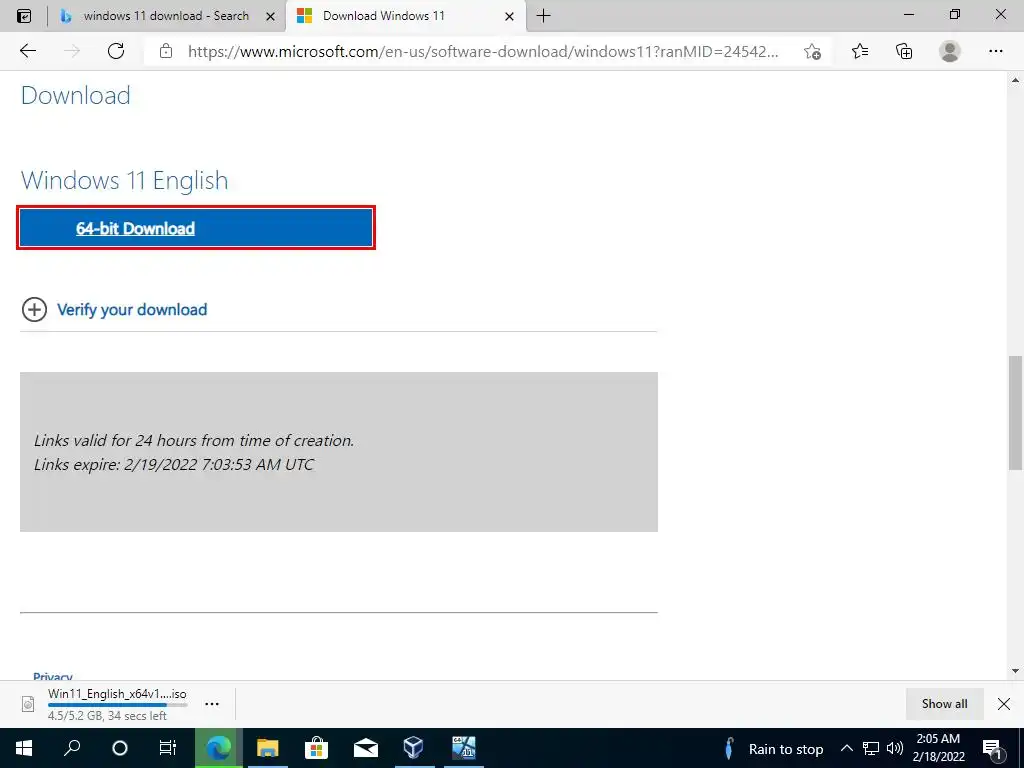Screen dimensions: 1024x768
Task: Open Task View icon
Action: (x=168, y=748)
